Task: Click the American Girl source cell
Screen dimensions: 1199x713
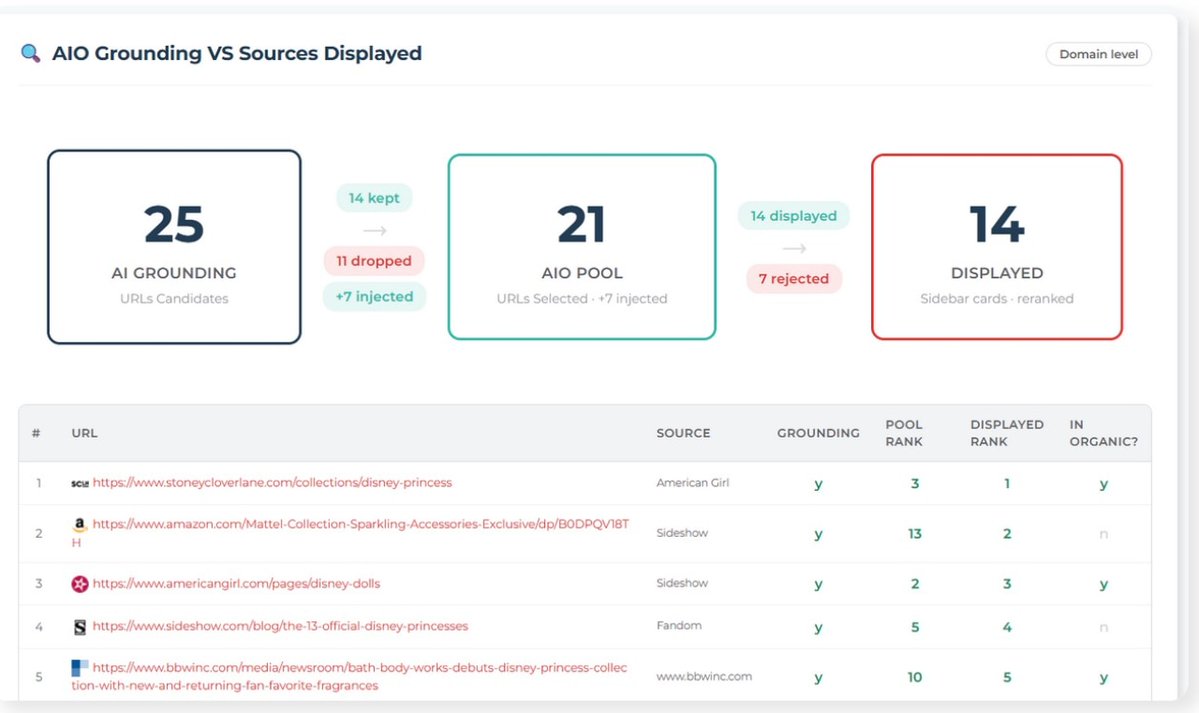Action: [693, 483]
